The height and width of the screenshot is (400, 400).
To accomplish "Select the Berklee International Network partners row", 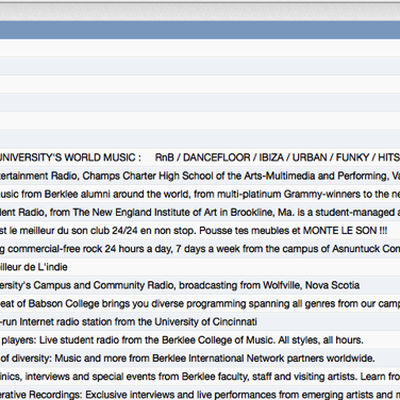I will coord(200,358).
